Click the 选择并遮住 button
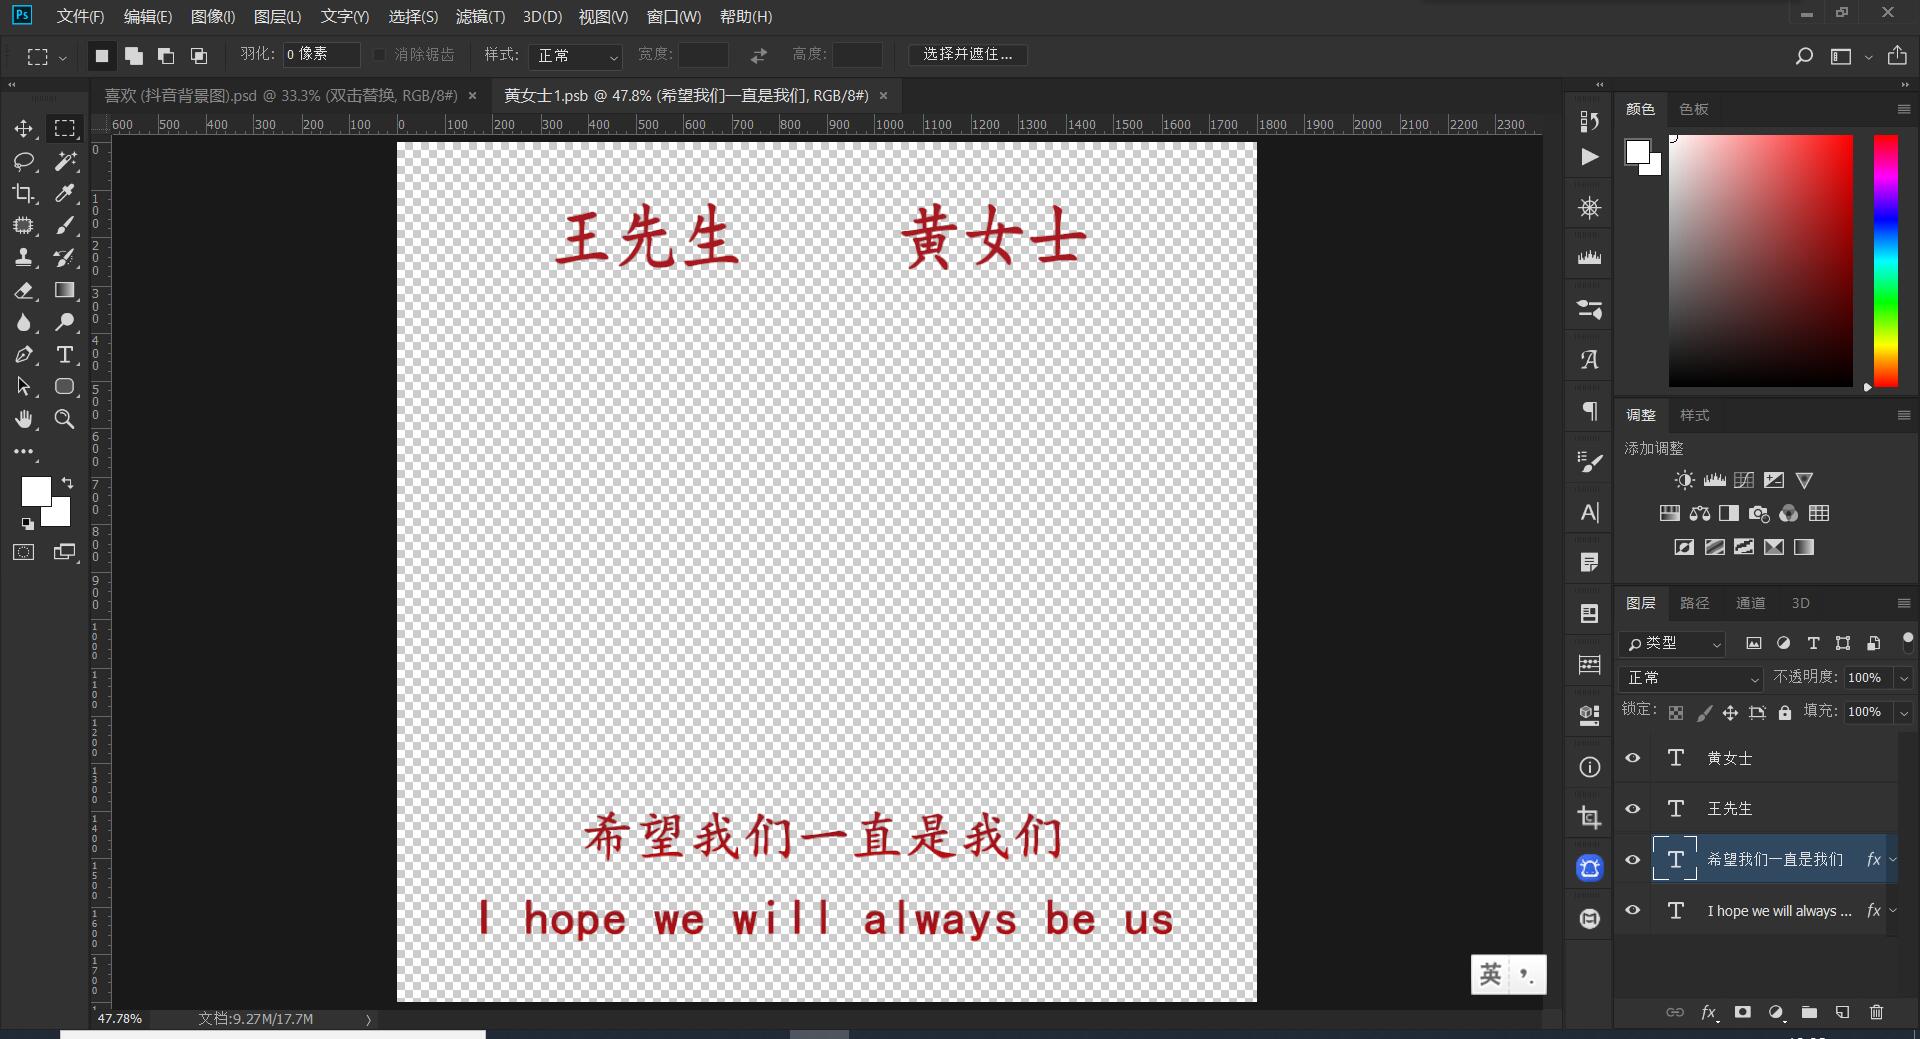This screenshot has width=1920, height=1039. pos(967,54)
